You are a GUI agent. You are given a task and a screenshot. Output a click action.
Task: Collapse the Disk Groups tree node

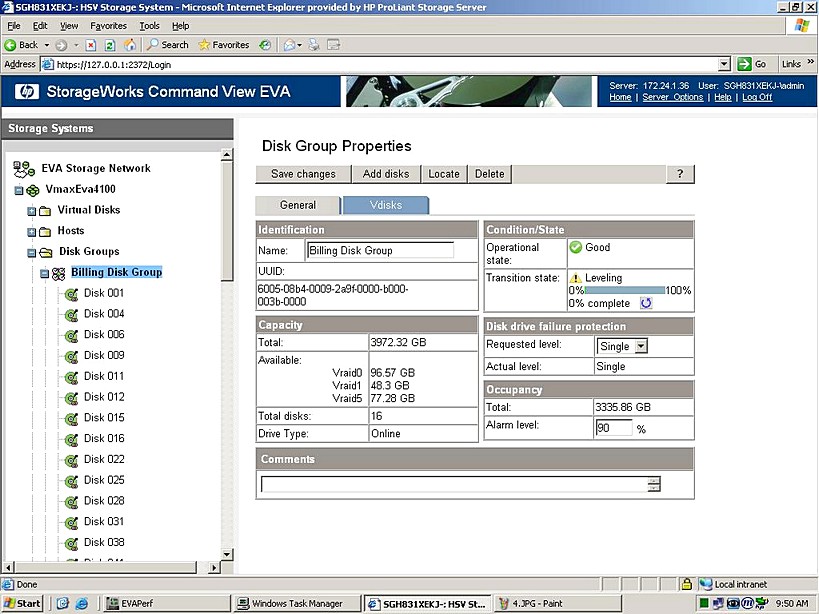(x=31, y=253)
